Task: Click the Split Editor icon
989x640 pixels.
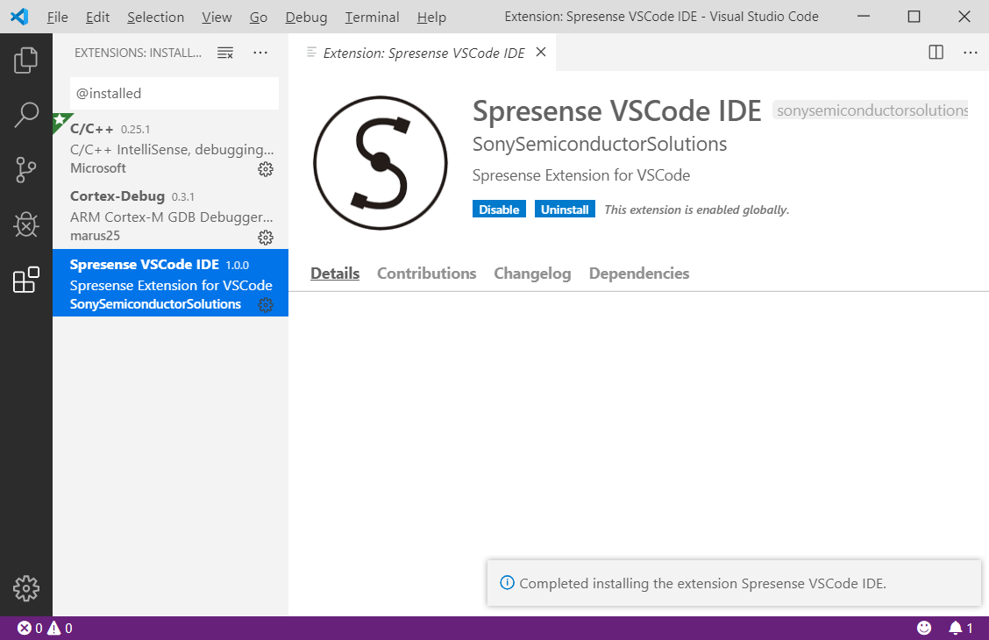Action: [935, 52]
